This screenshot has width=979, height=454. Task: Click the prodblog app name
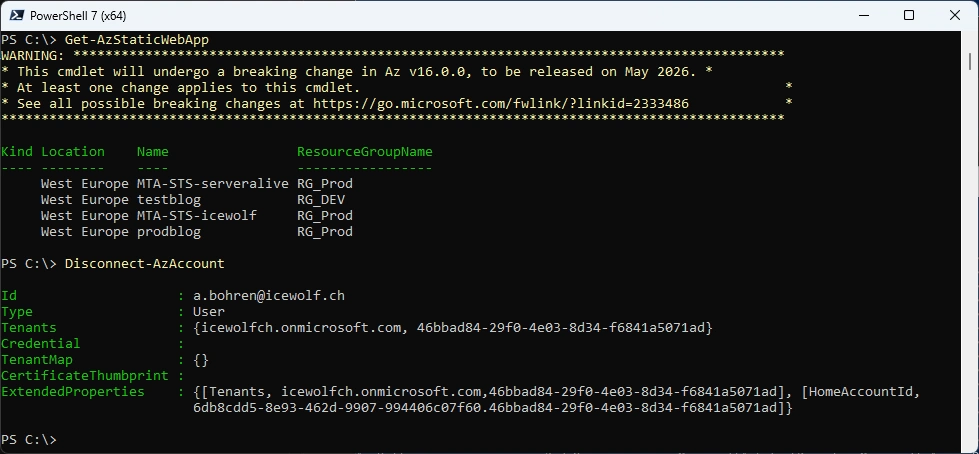pos(169,232)
